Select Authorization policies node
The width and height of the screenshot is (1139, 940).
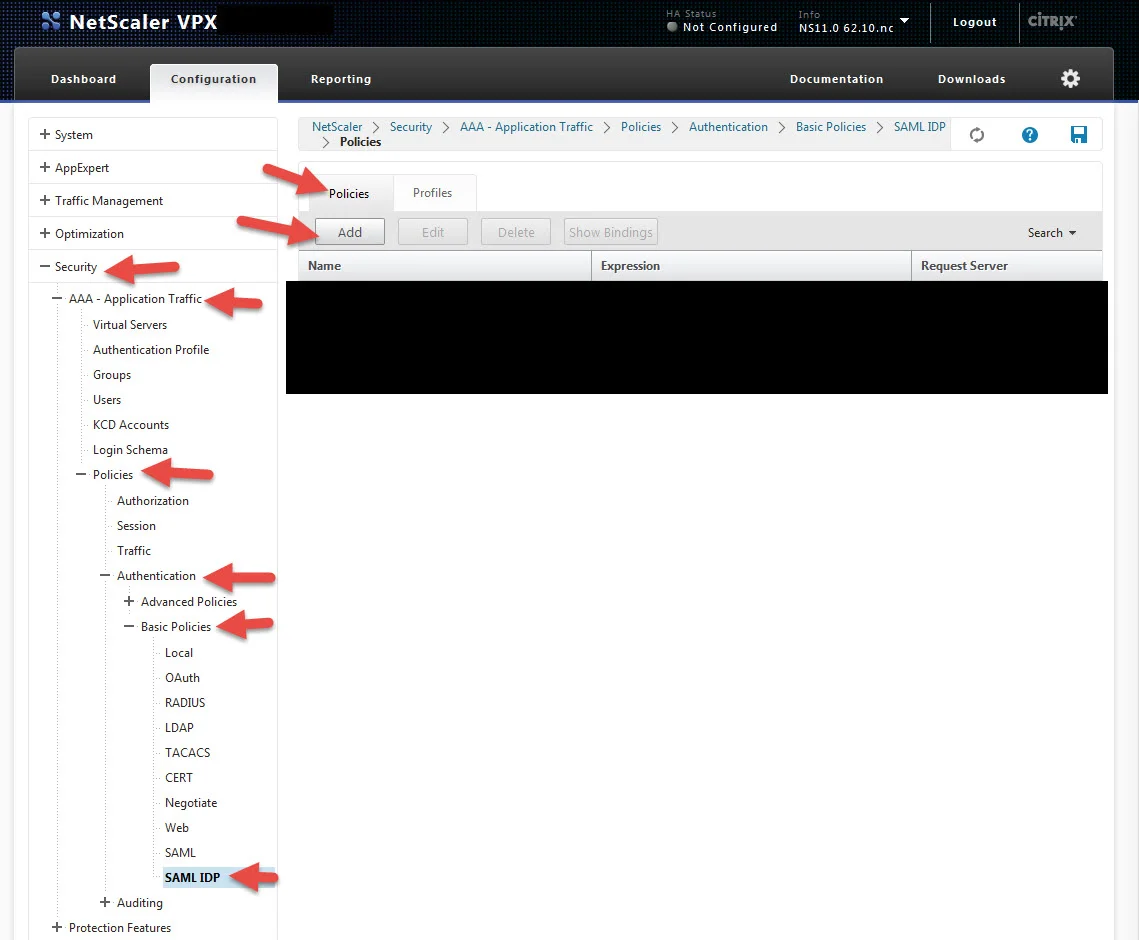click(x=153, y=501)
